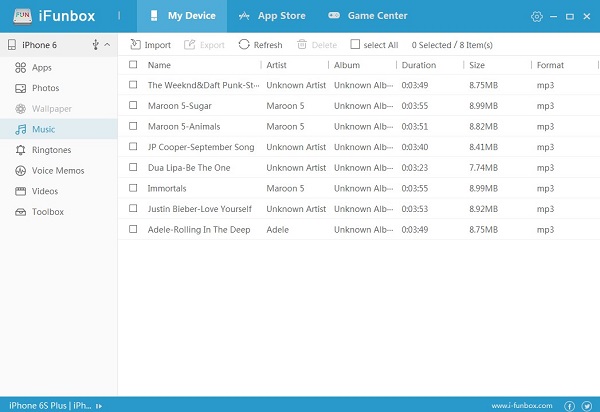Click the Refresh circular arrow icon
The image size is (600, 412).
pyautogui.click(x=244, y=45)
